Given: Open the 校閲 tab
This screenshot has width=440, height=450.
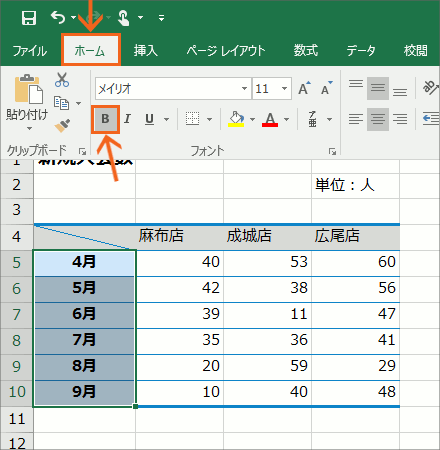Looking at the screenshot, I should point(415,51).
